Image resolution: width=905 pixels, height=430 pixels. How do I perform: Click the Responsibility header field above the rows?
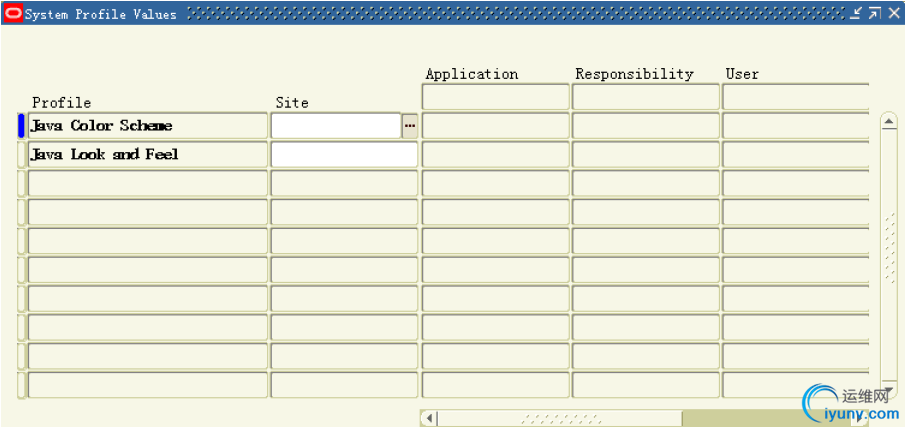(x=645, y=97)
